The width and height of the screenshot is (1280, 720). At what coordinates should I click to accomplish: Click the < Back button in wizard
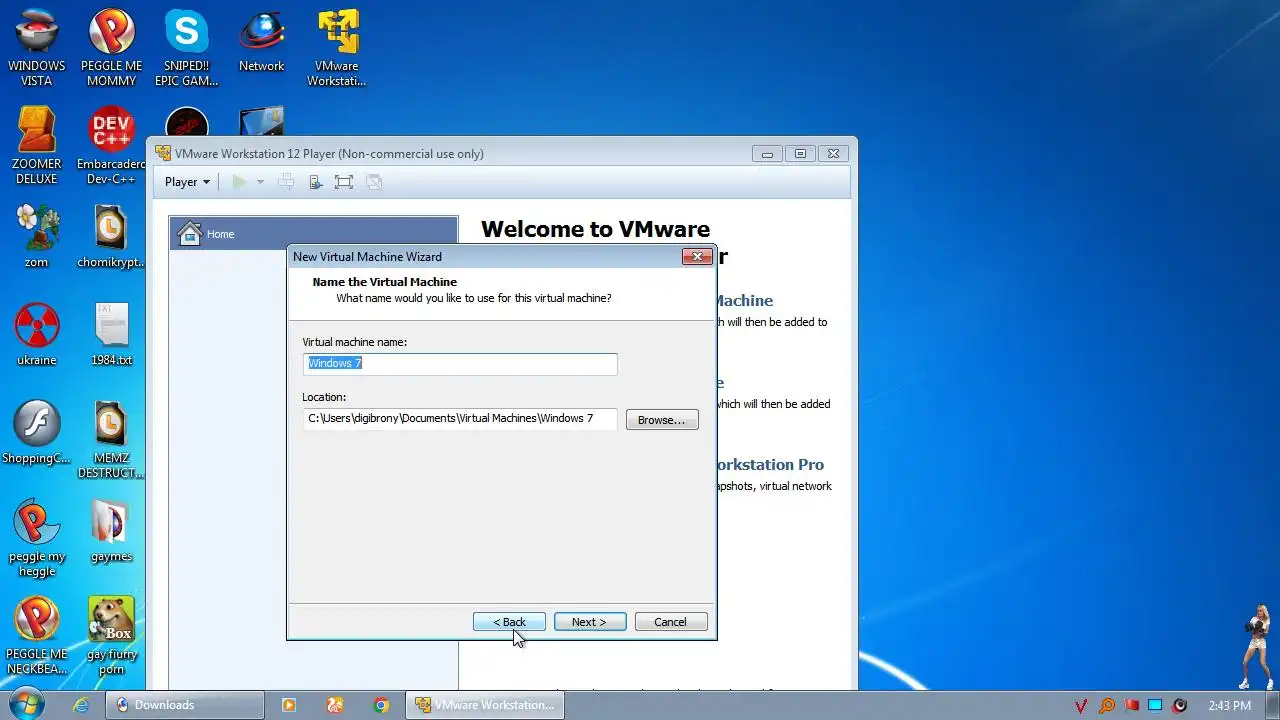click(x=509, y=622)
